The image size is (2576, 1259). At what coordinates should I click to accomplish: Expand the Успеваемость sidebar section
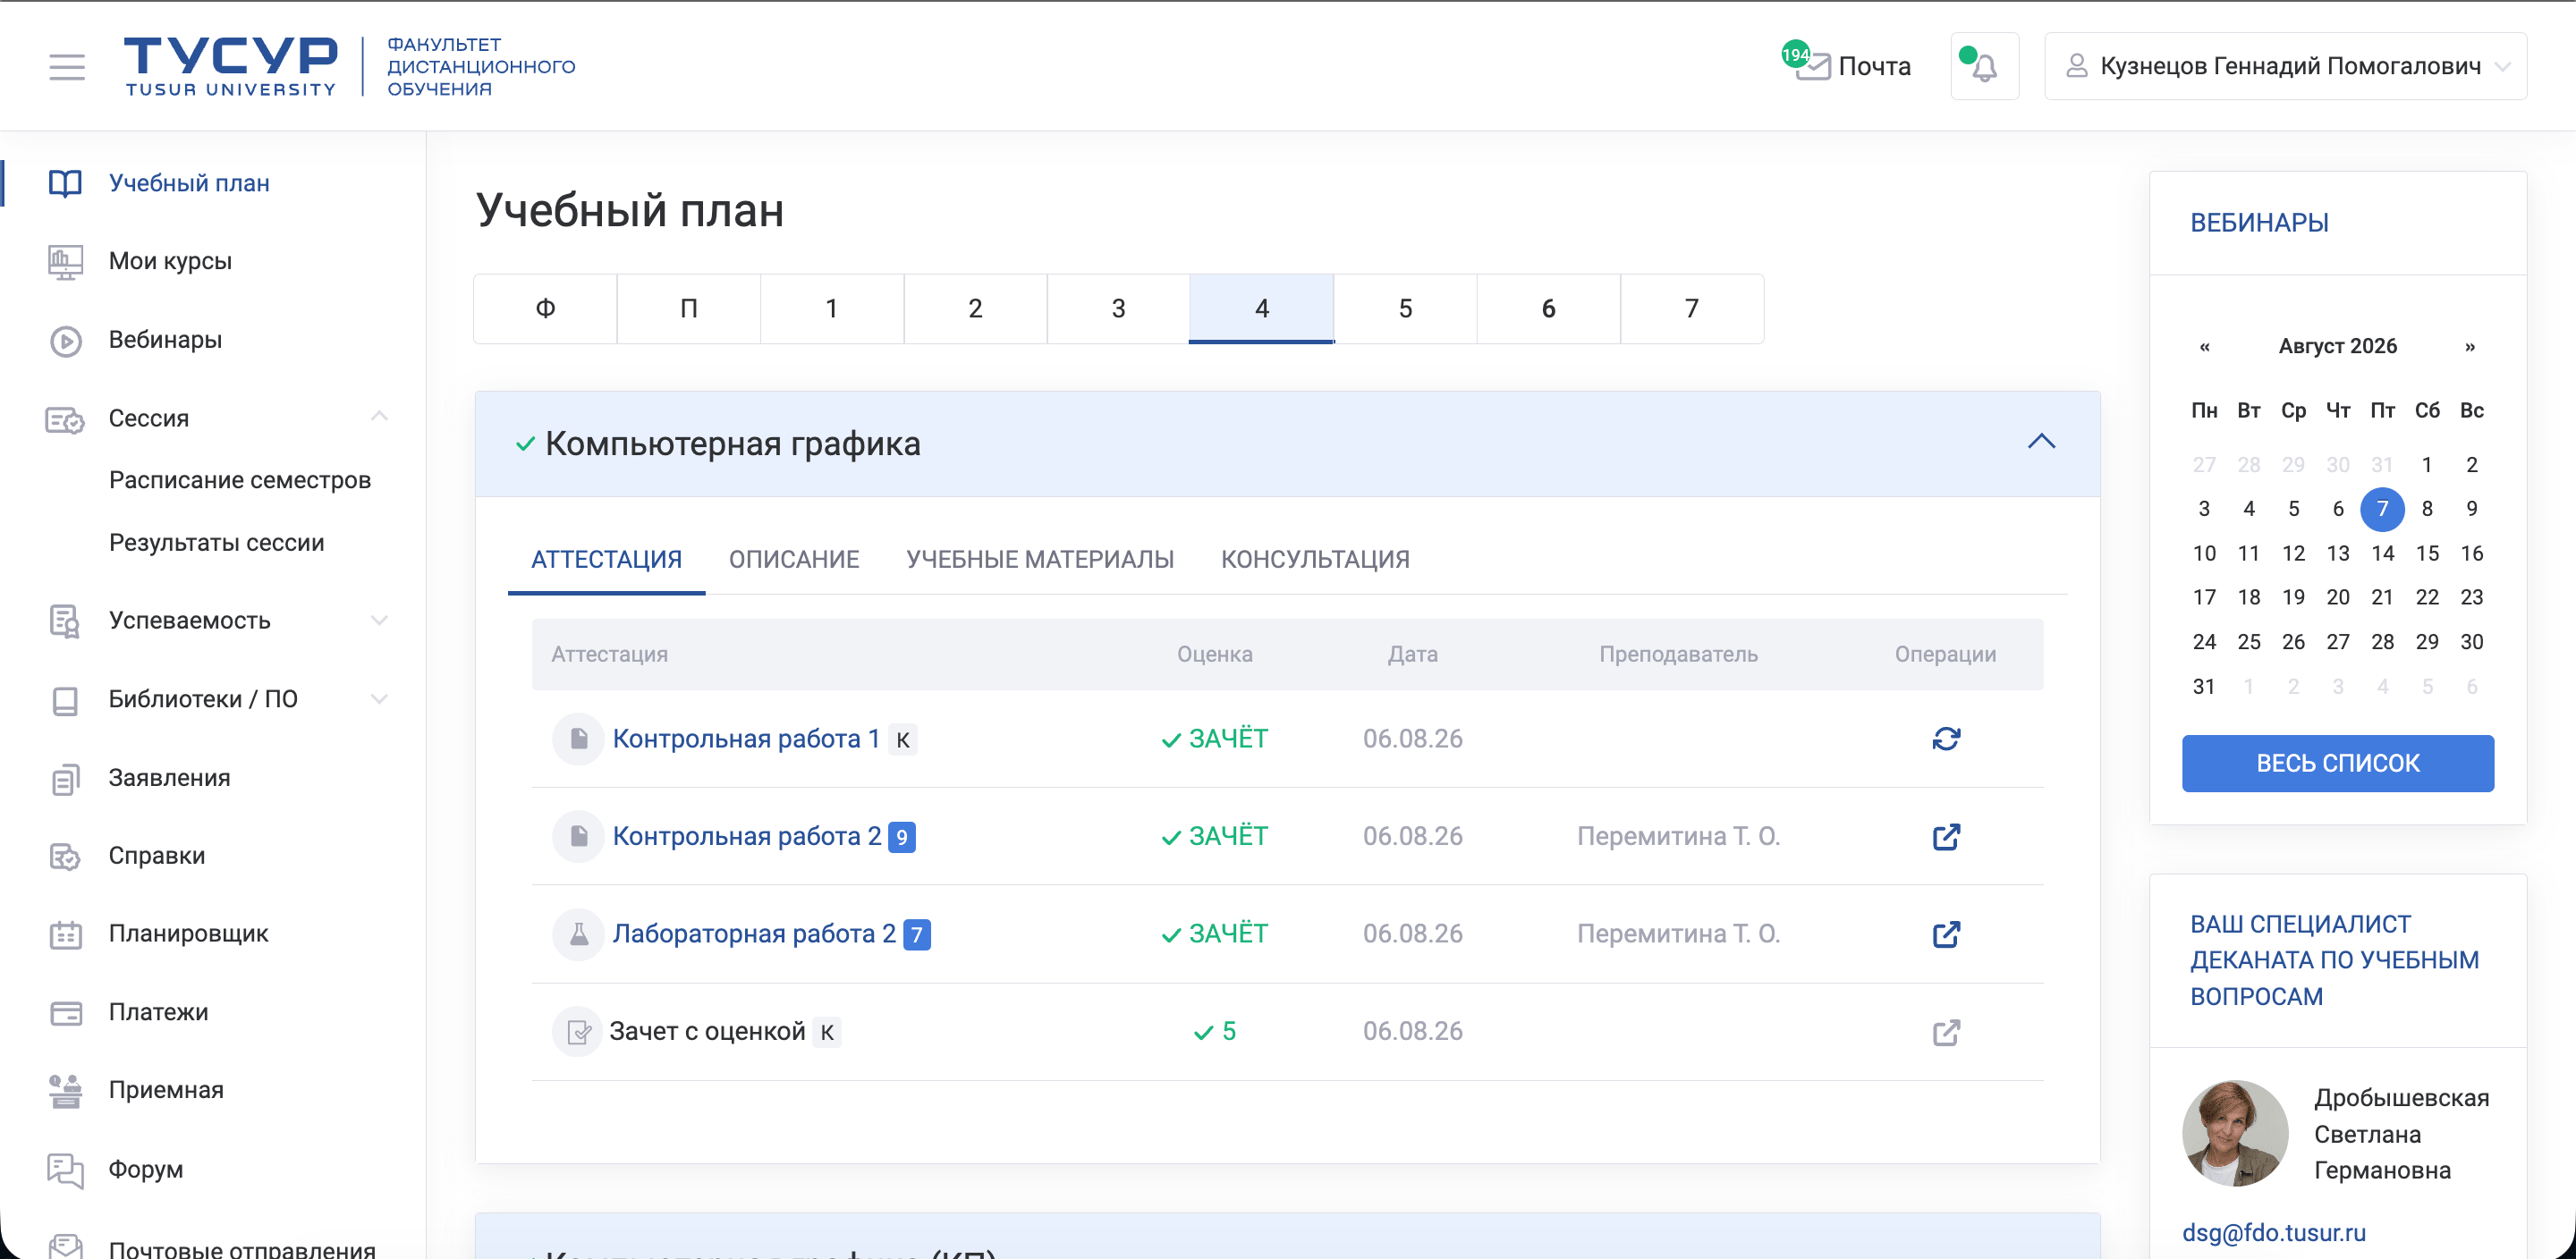[379, 620]
